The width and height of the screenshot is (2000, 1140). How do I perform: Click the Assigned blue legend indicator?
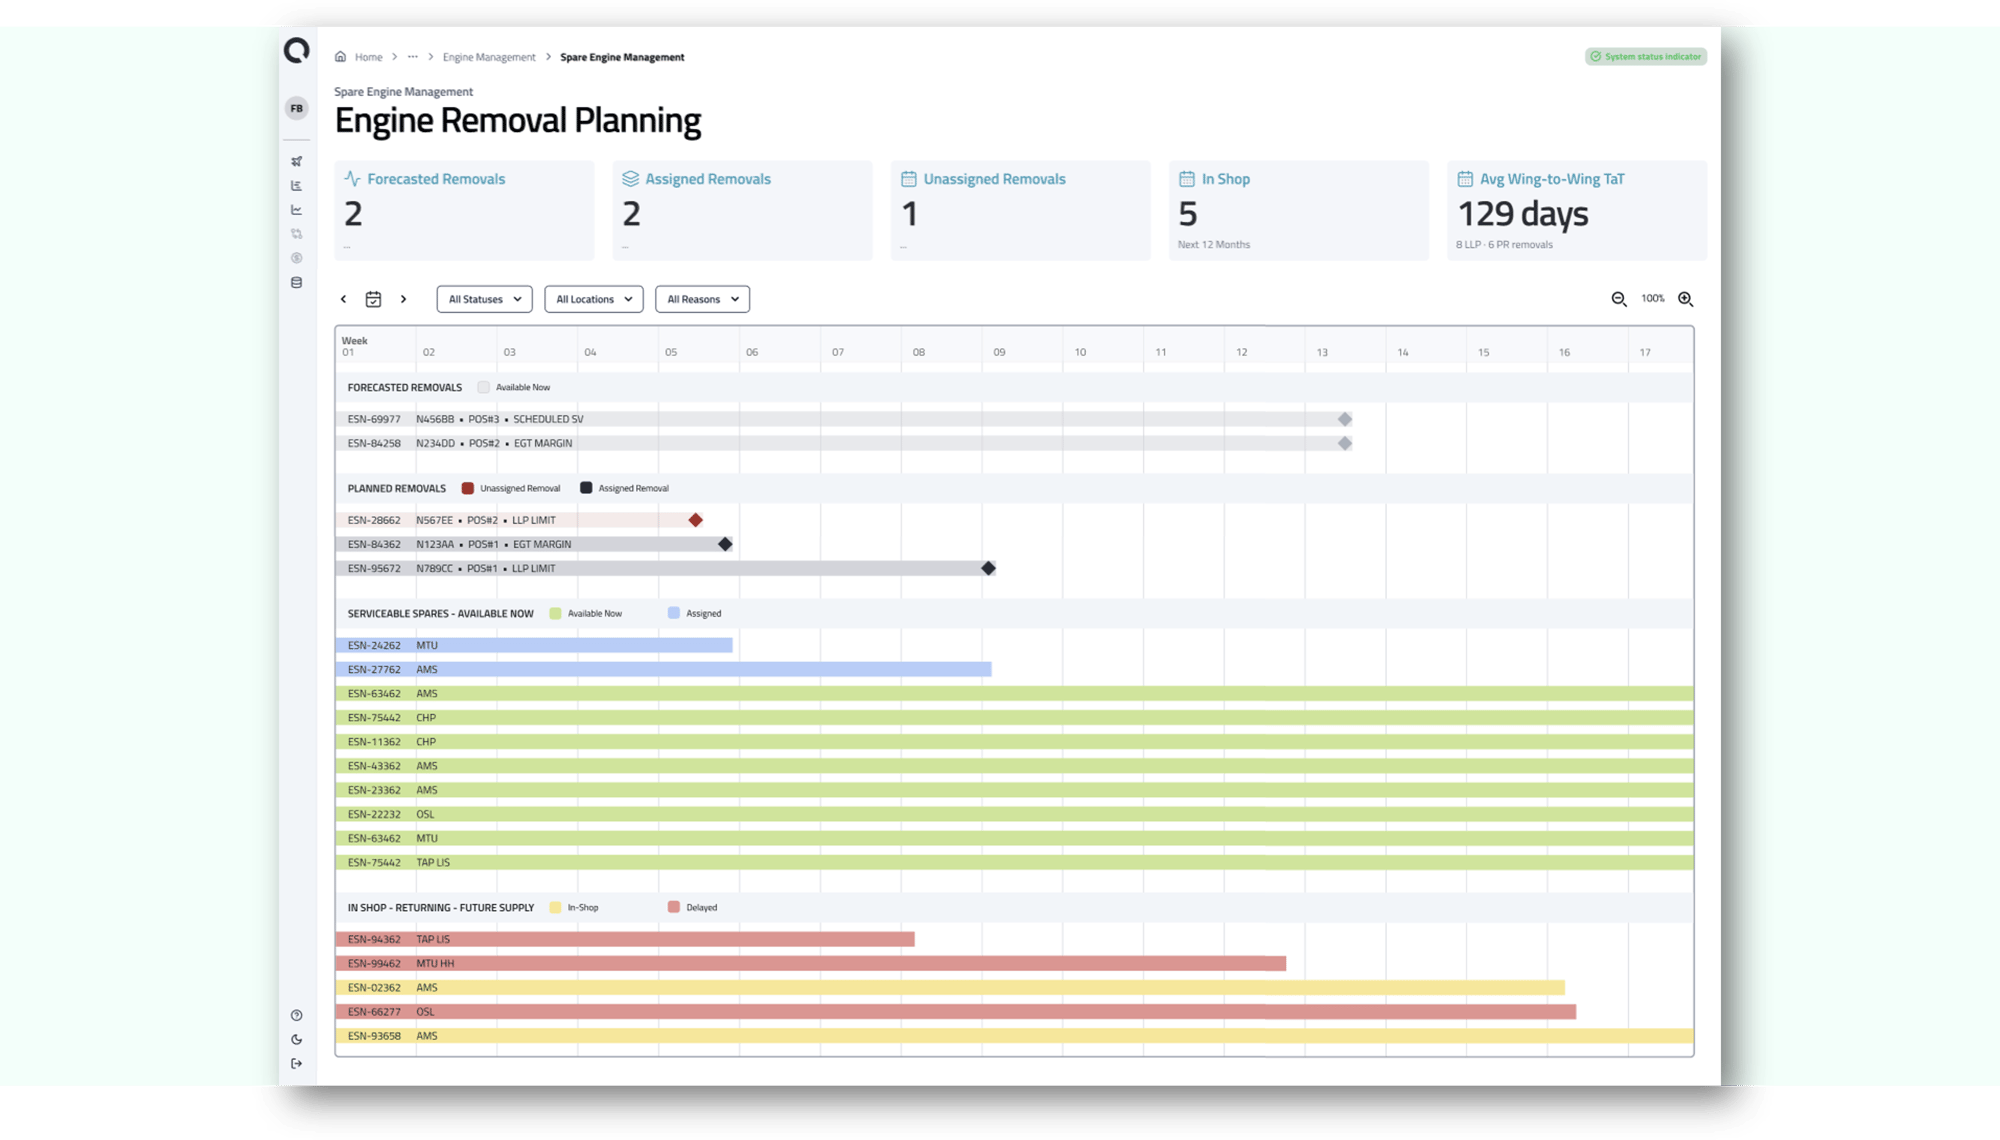click(x=673, y=613)
